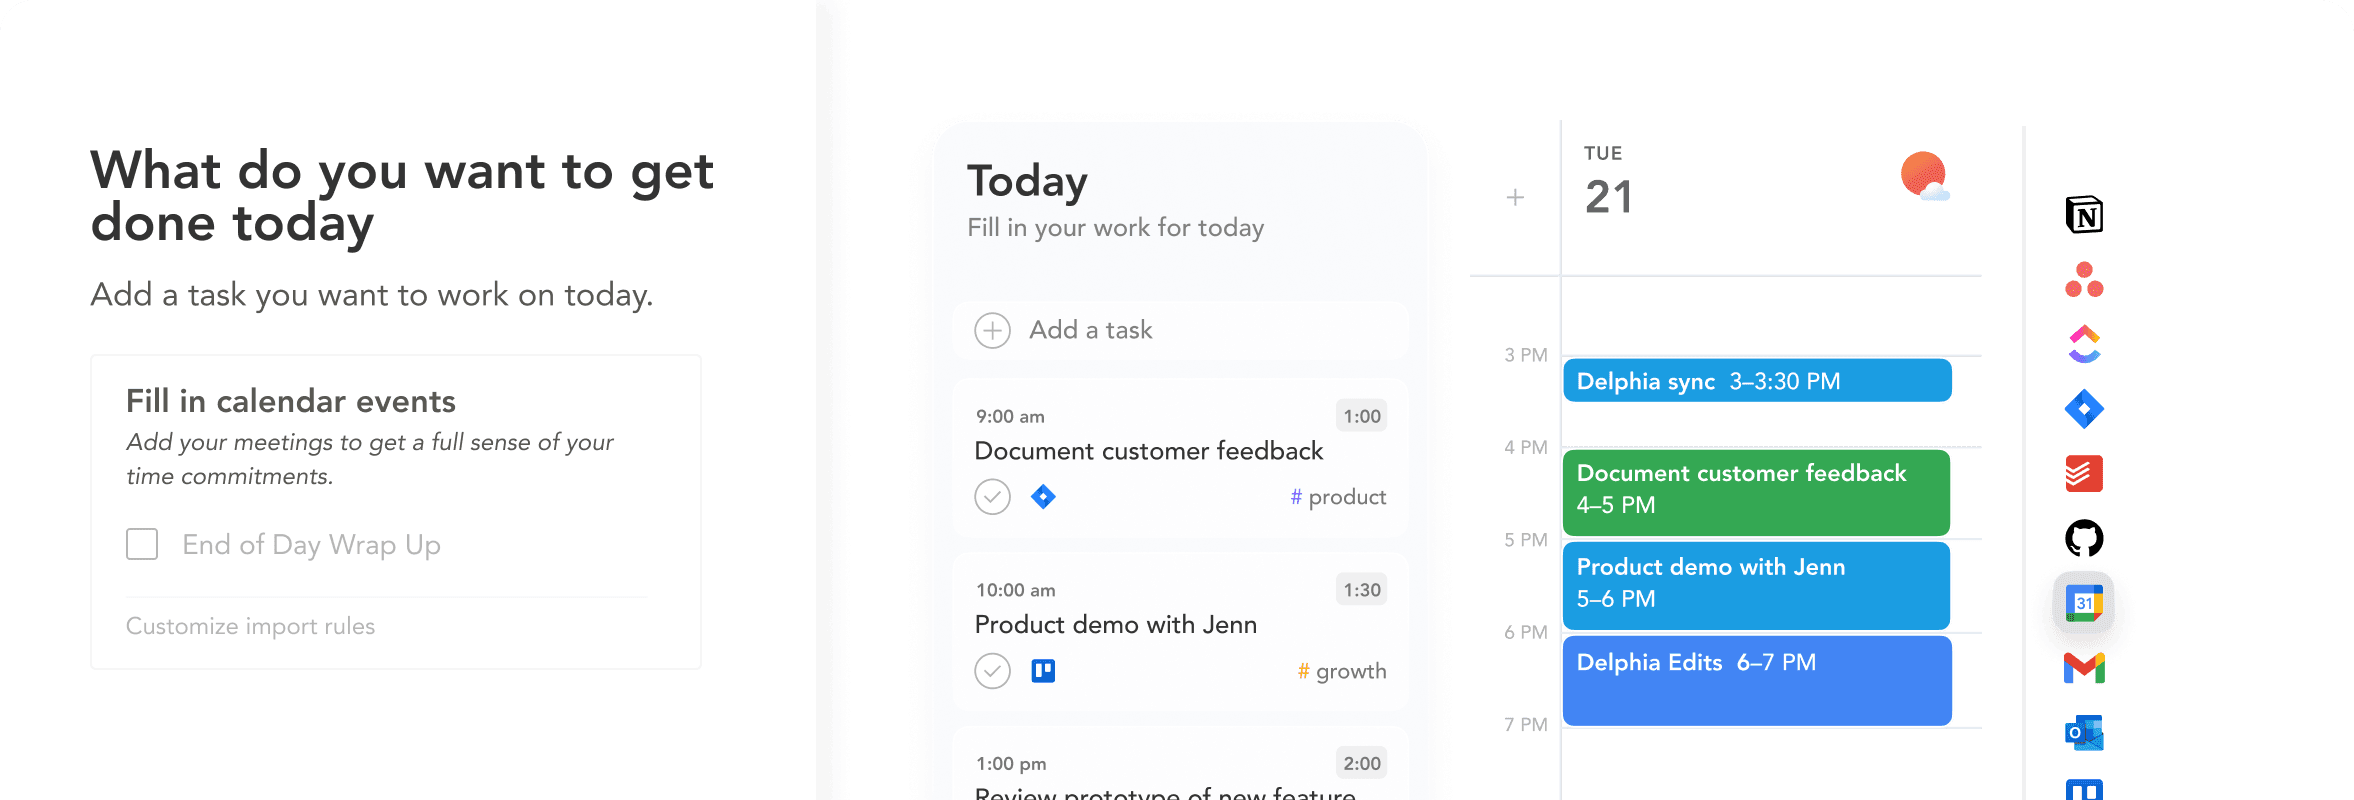The height and width of the screenshot is (800, 2354).
Task: Mark Document customer feedback task complete
Action: click(x=992, y=497)
